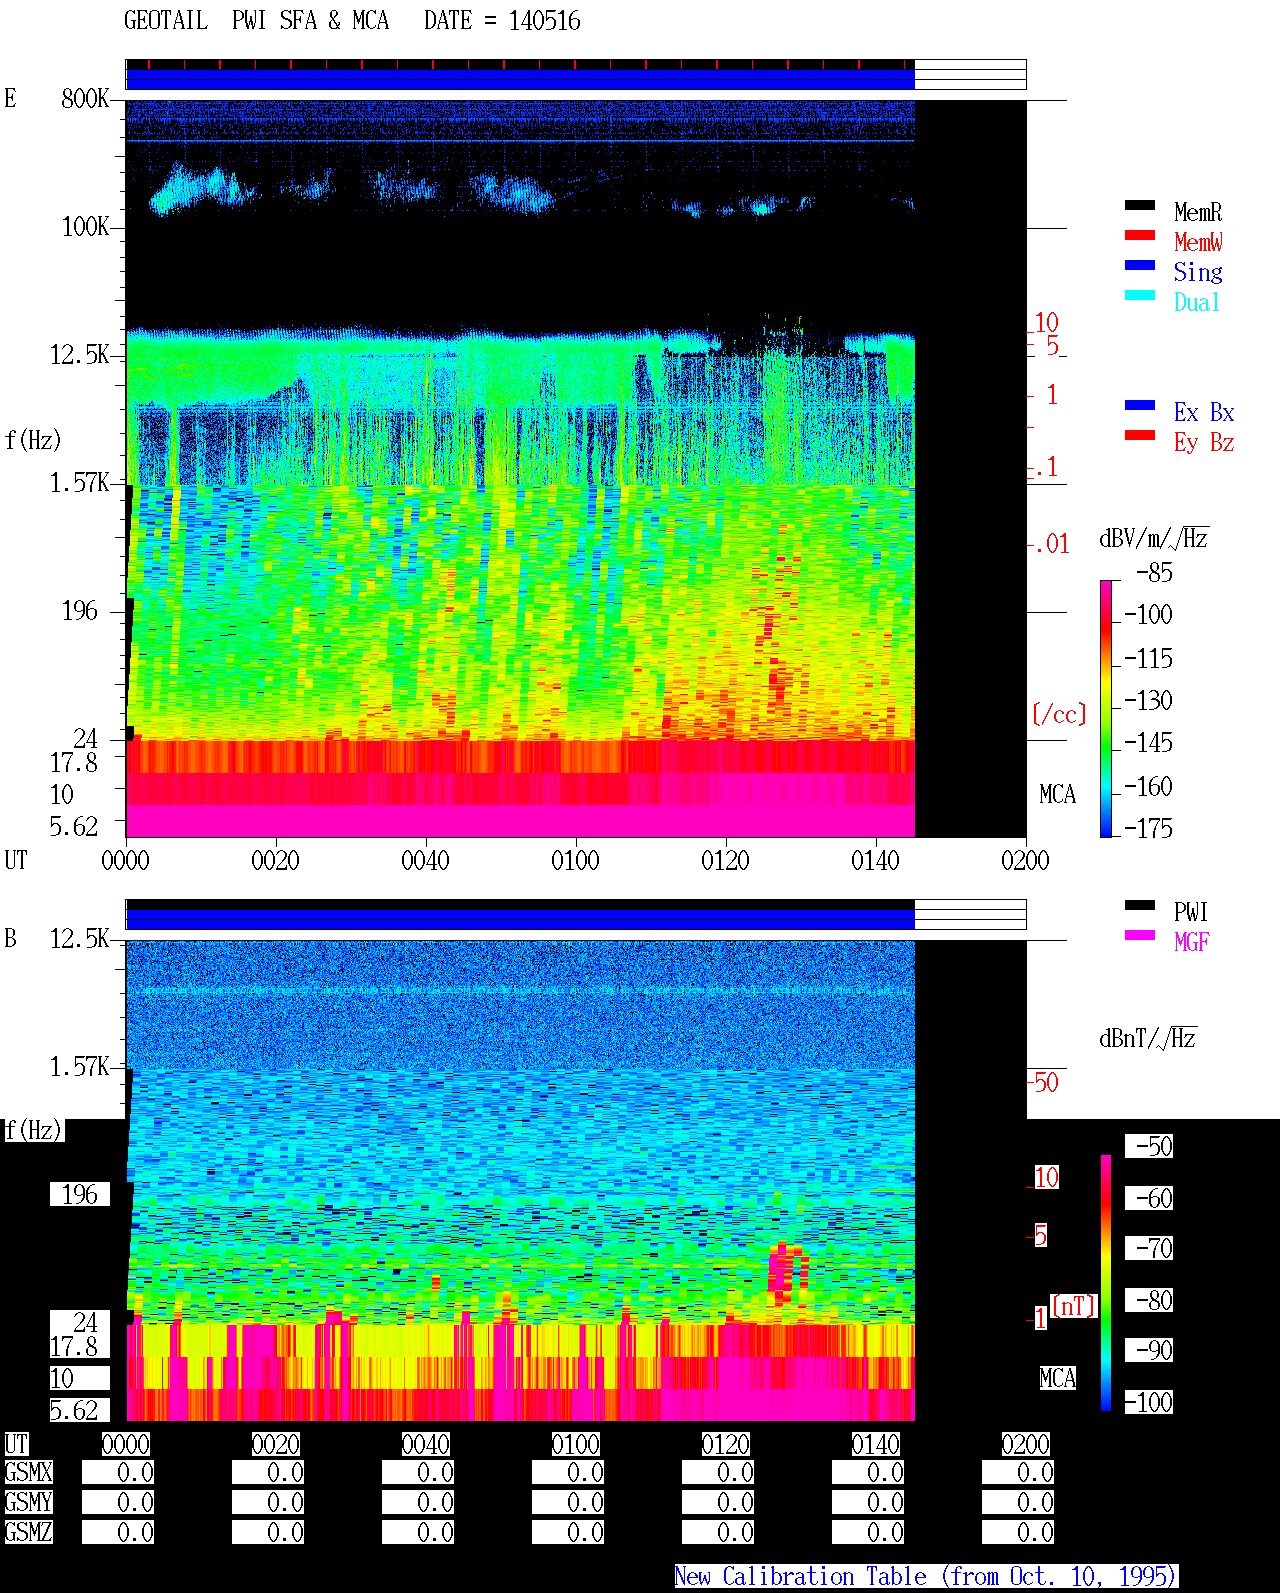Click the dBnT magnetic field color scale bar

pyautogui.click(x=1106, y=1283)
